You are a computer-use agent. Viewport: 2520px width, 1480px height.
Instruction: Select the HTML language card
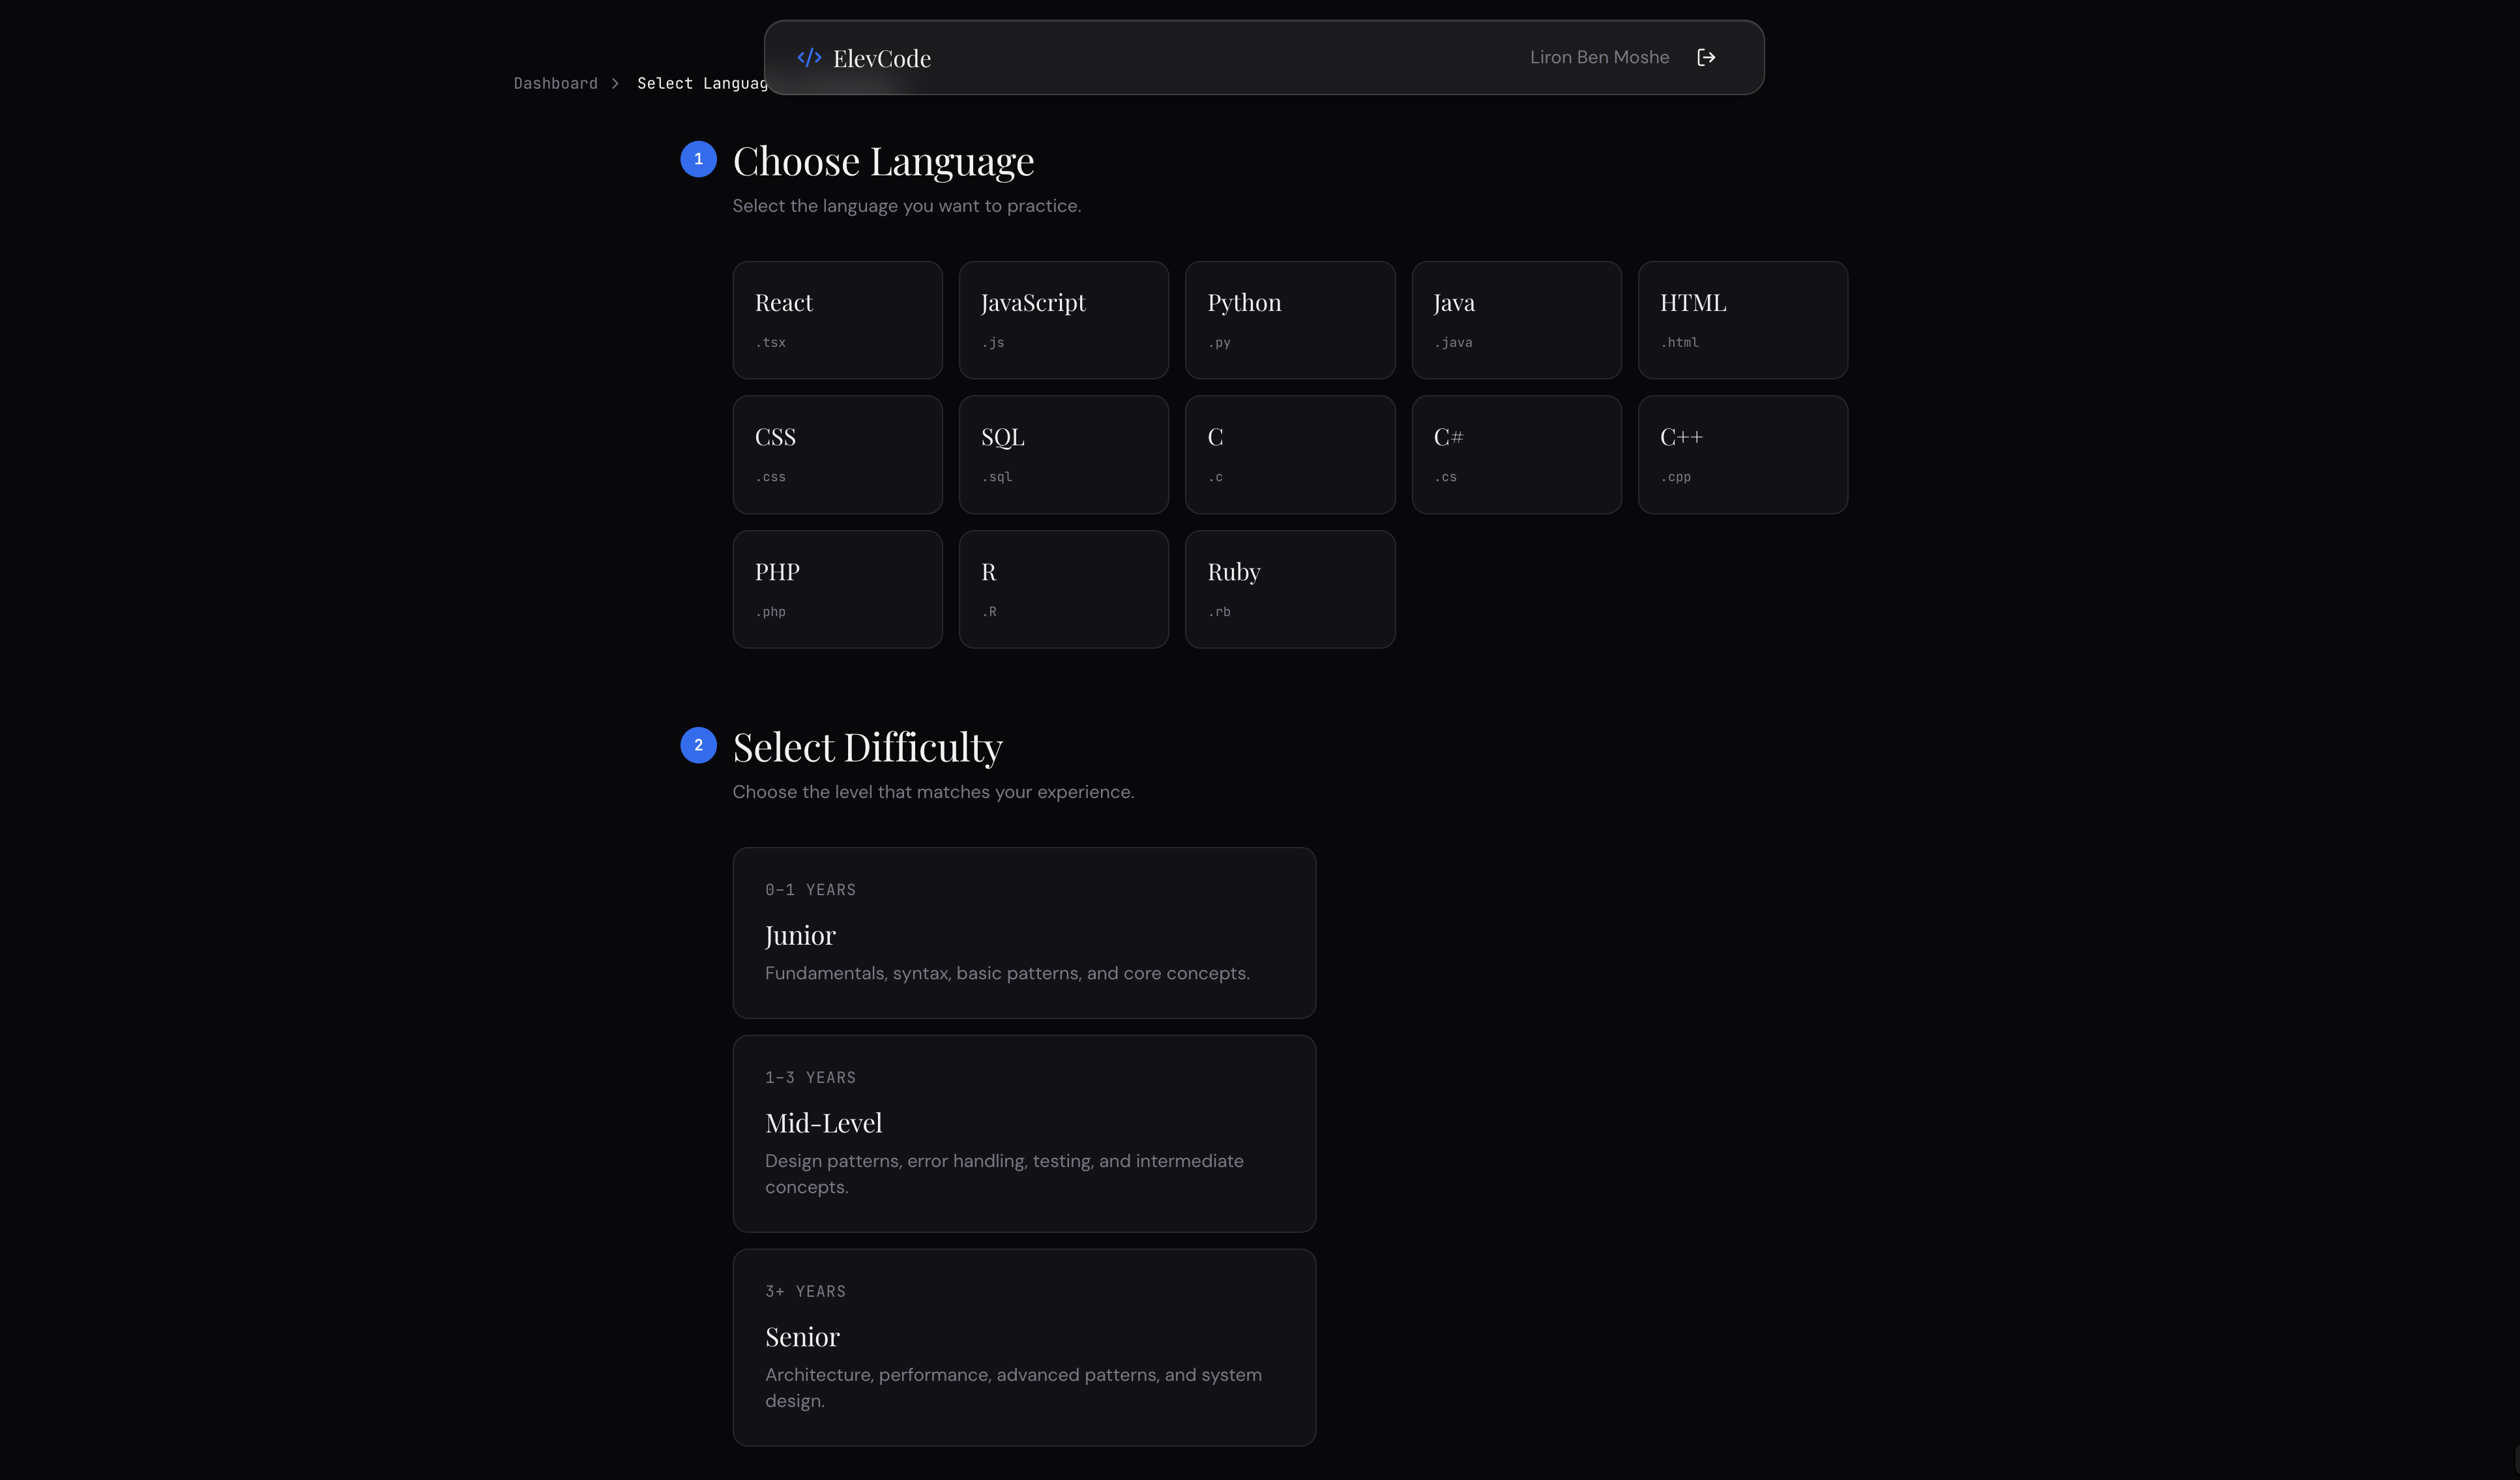point(1742,319)
